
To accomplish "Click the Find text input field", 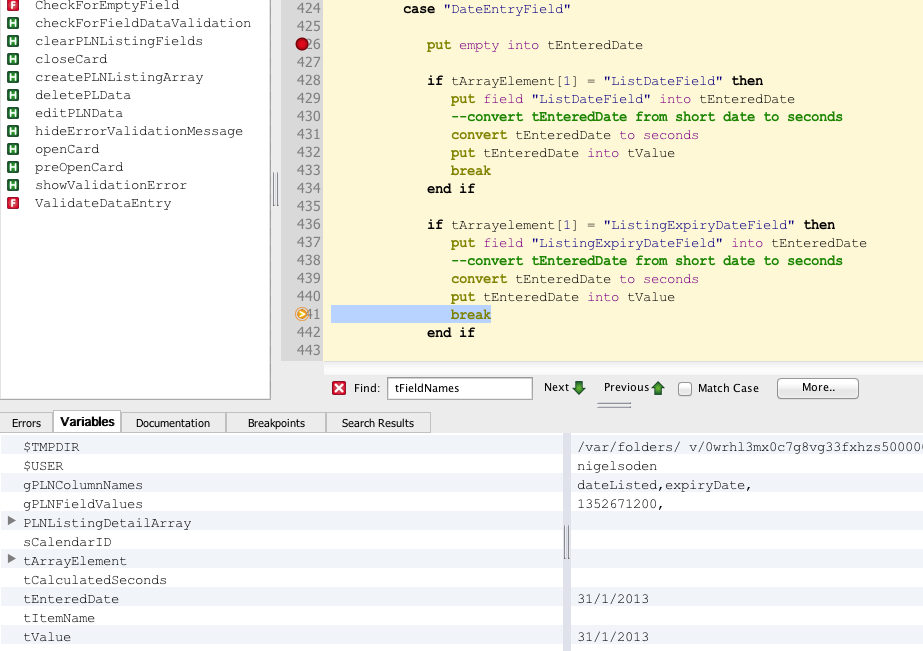I will [459, 388].
